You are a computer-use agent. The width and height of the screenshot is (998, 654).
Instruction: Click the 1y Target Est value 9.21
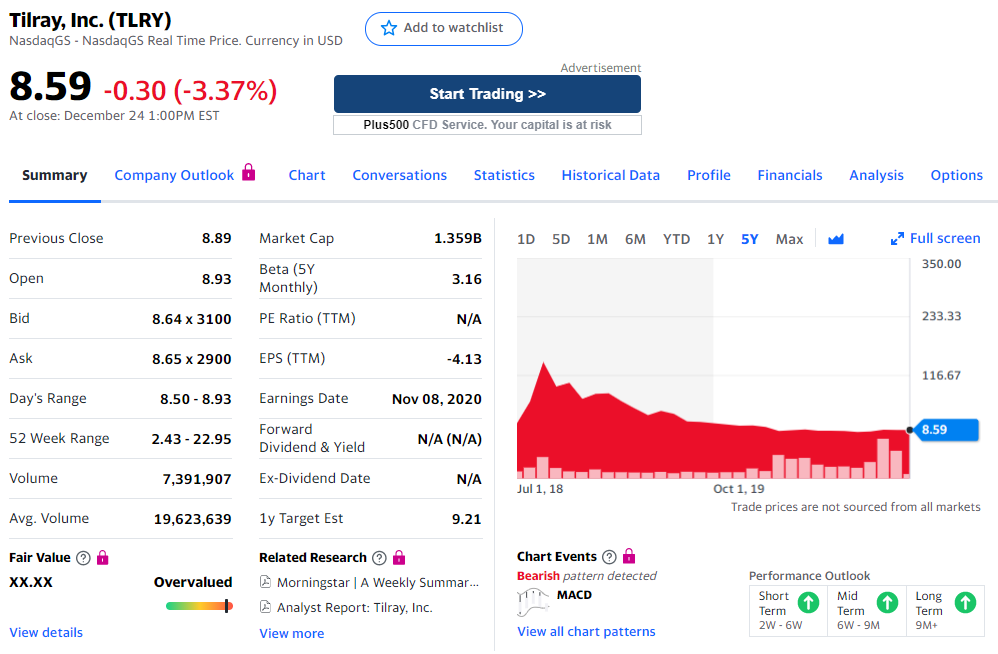click(x=467, y=519)
